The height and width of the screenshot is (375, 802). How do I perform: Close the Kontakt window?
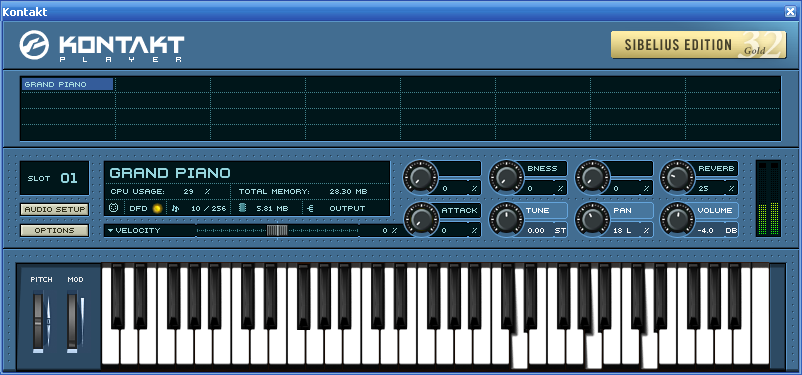coord(790,12)
